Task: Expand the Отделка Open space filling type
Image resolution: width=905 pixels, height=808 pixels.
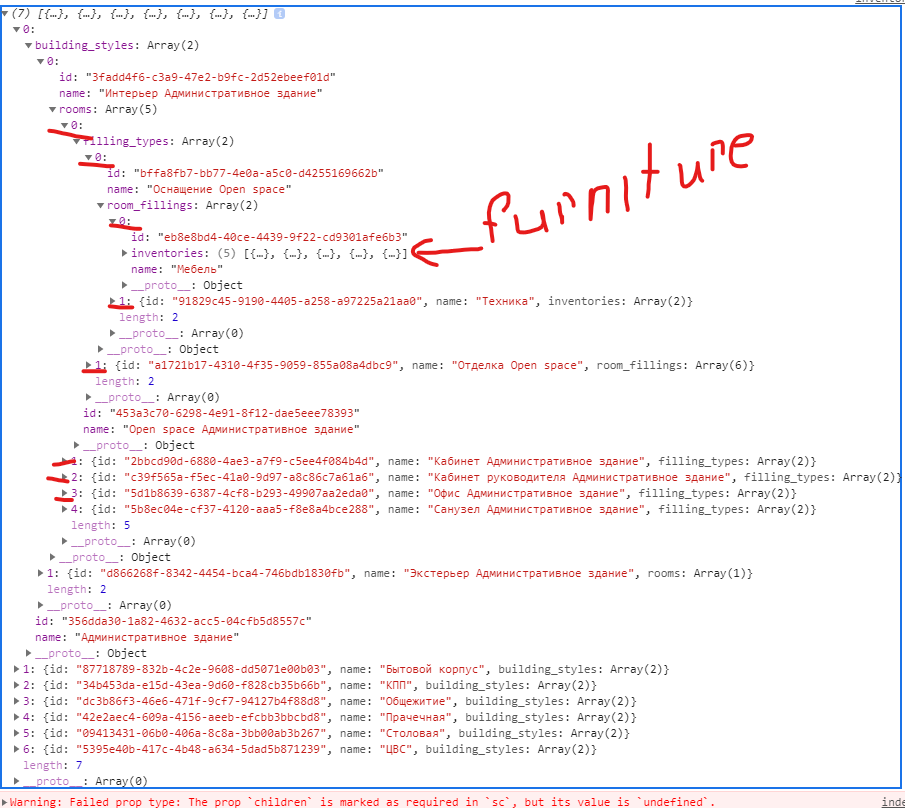Action: (89, 365)
